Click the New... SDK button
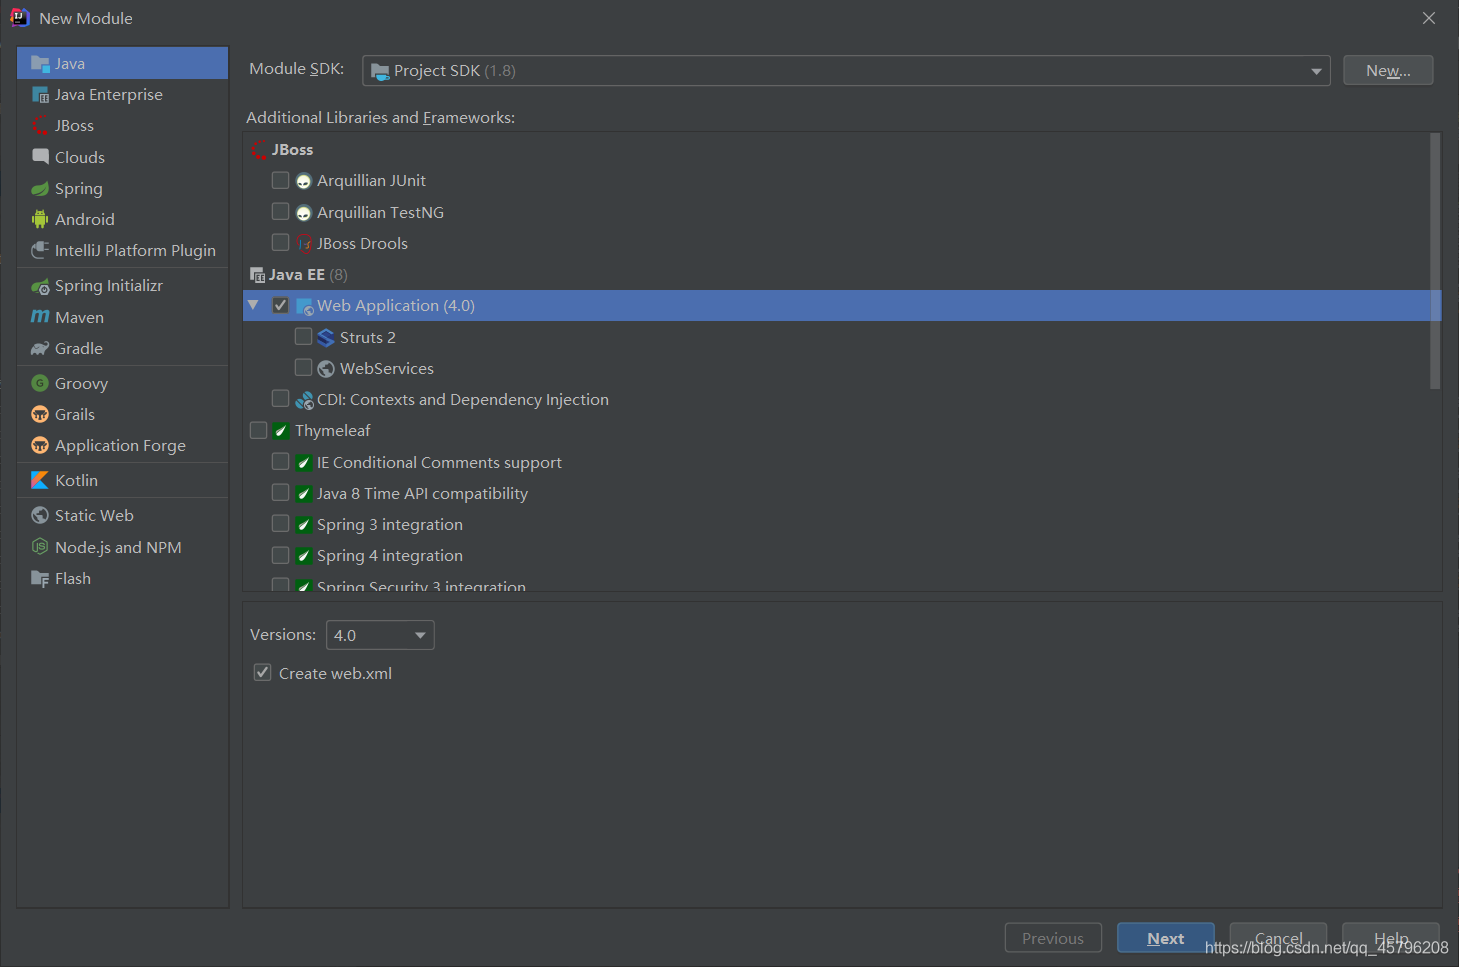 point(1388,71)
